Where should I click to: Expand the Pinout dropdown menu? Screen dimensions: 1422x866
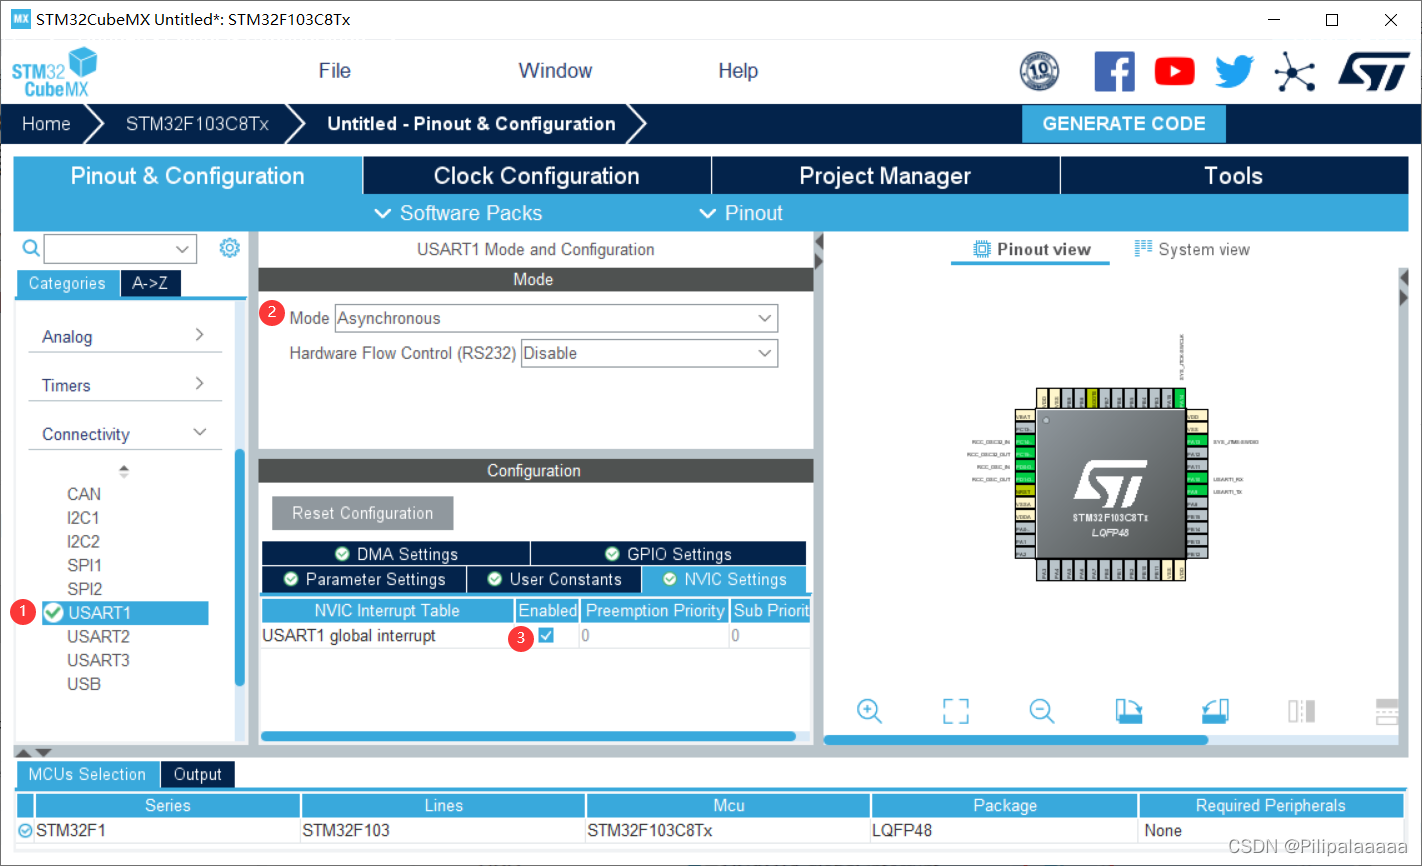click(x=740, y=213)
